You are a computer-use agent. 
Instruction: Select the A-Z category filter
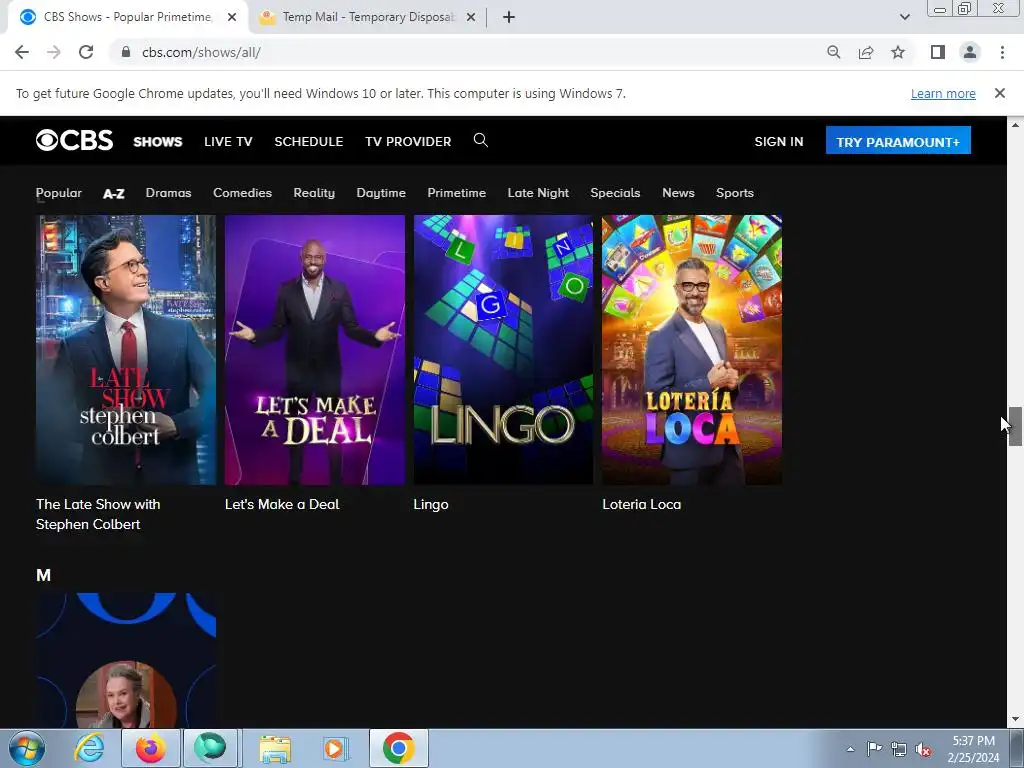pyautogui.click(x=114, y=193)
